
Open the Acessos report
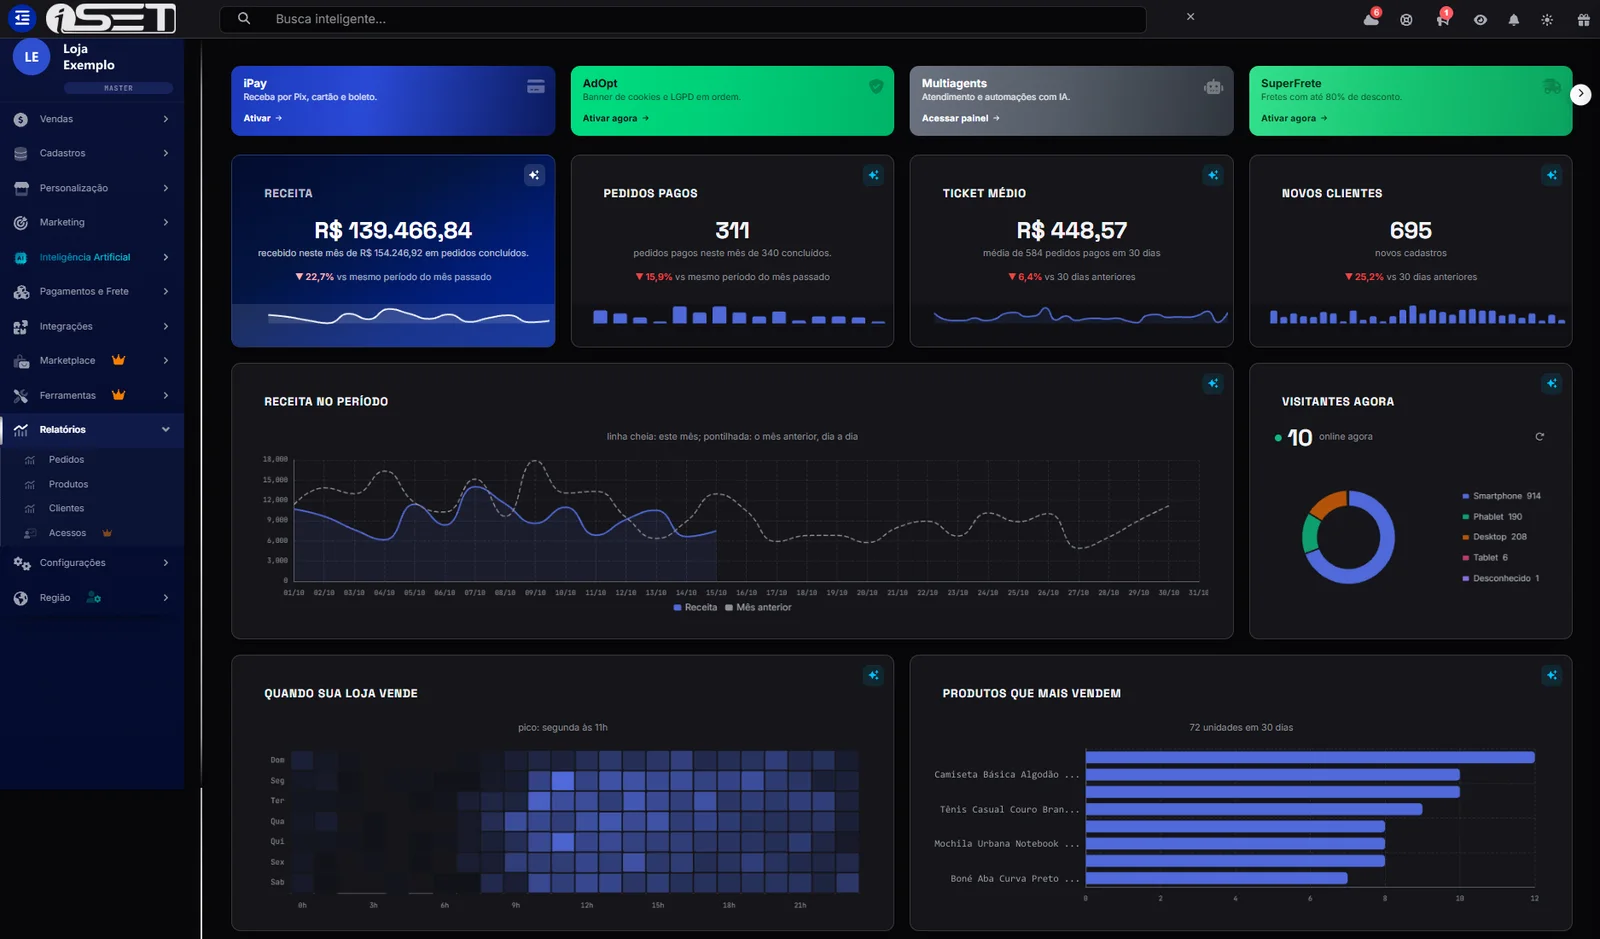tap(67, 533)
